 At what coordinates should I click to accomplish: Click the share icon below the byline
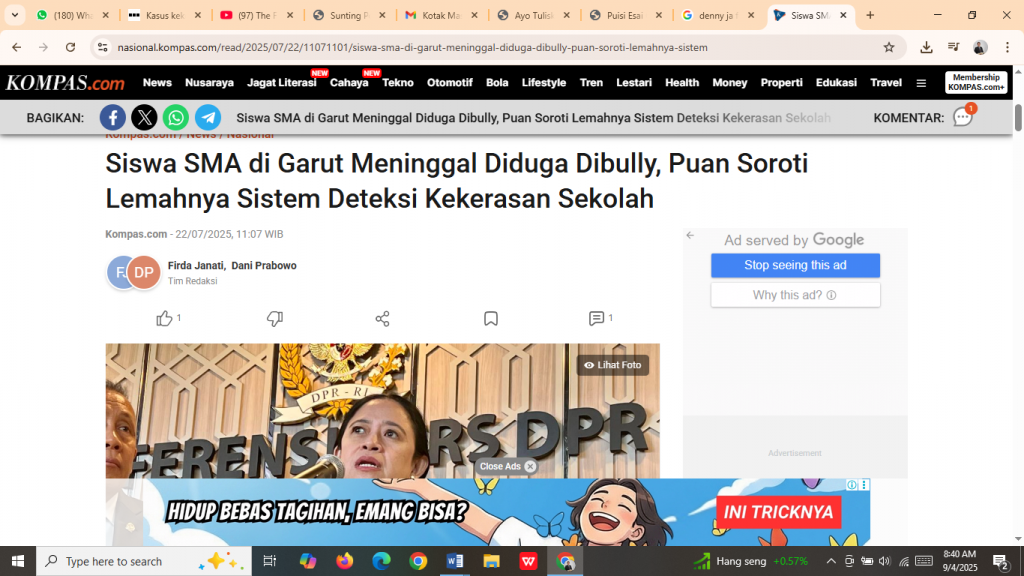coord(382,318)
